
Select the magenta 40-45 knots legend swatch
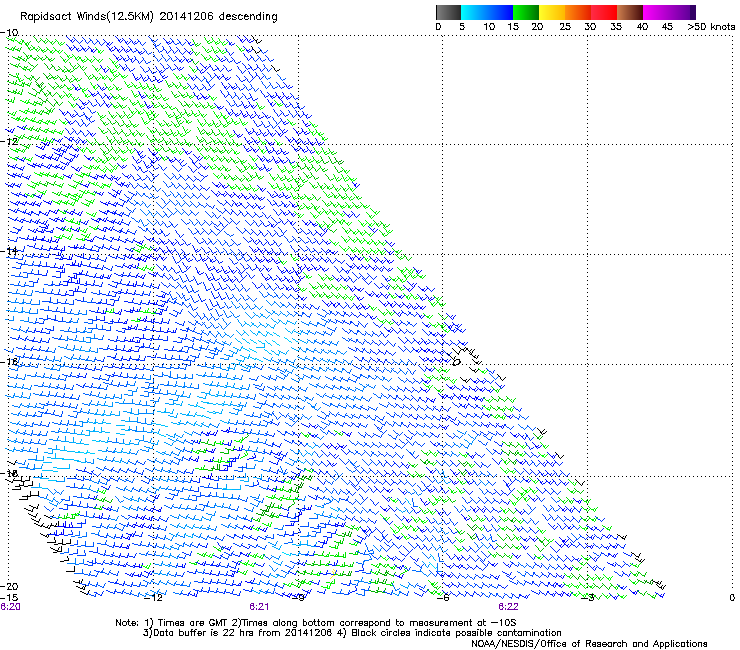[656, 12]
